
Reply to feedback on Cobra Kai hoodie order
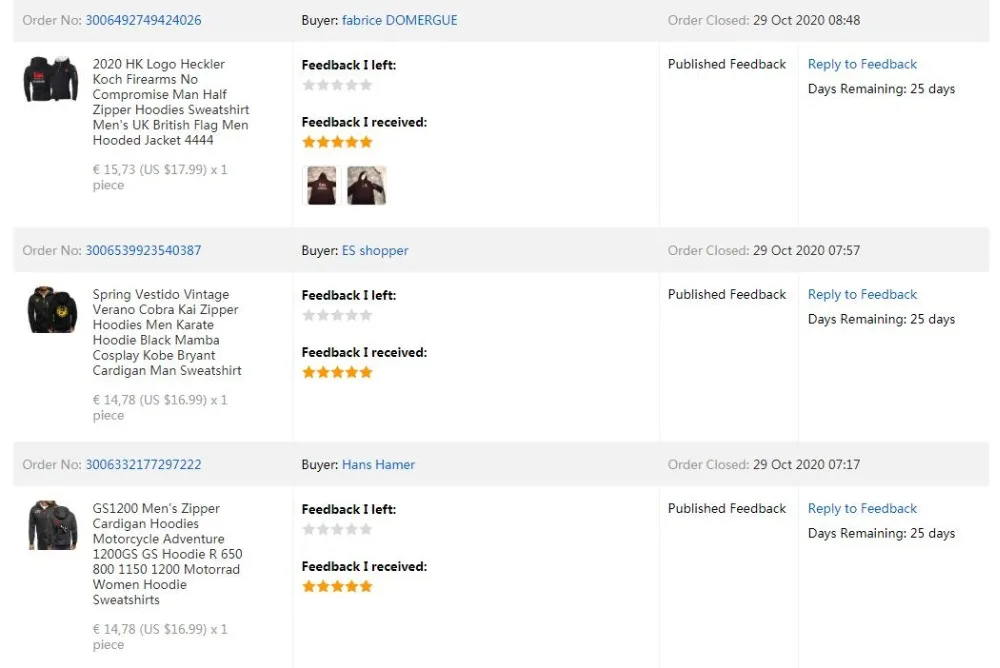pyautogui.click(x=862, y=294)
